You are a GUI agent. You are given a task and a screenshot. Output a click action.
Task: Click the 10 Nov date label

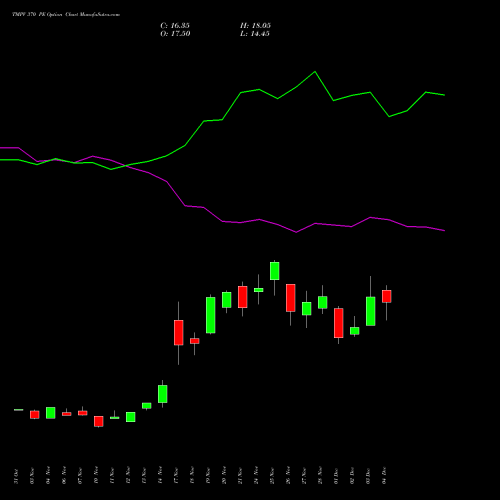point(96,476)
